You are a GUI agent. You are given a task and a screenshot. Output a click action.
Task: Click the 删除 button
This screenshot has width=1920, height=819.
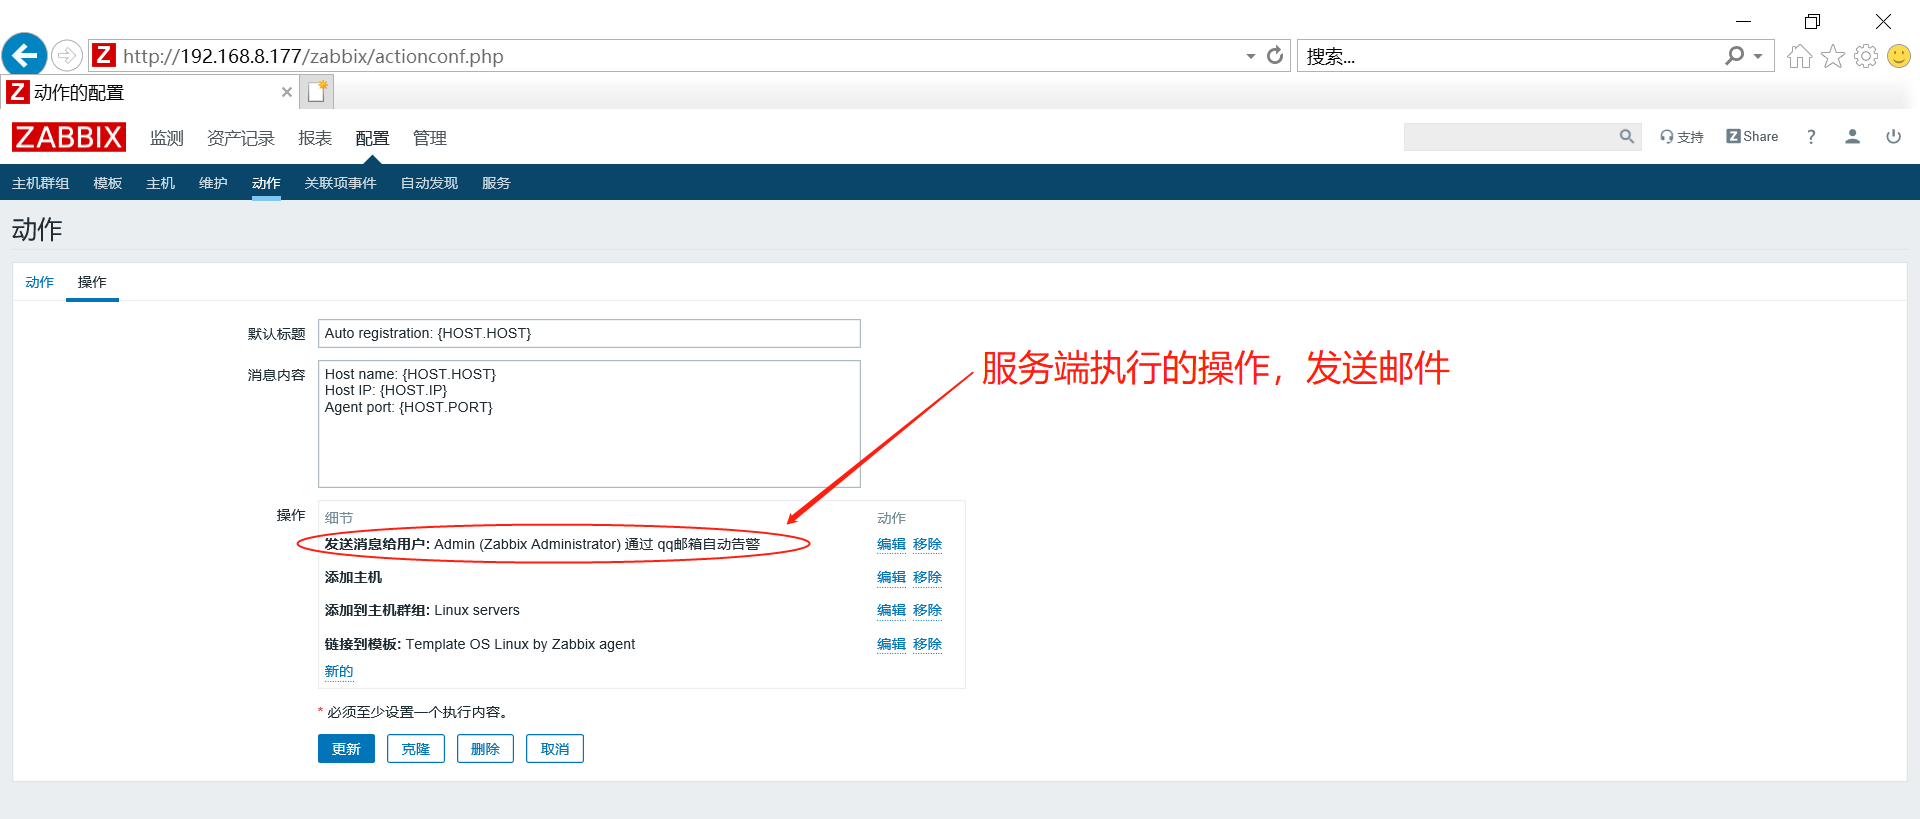(485, 749)
